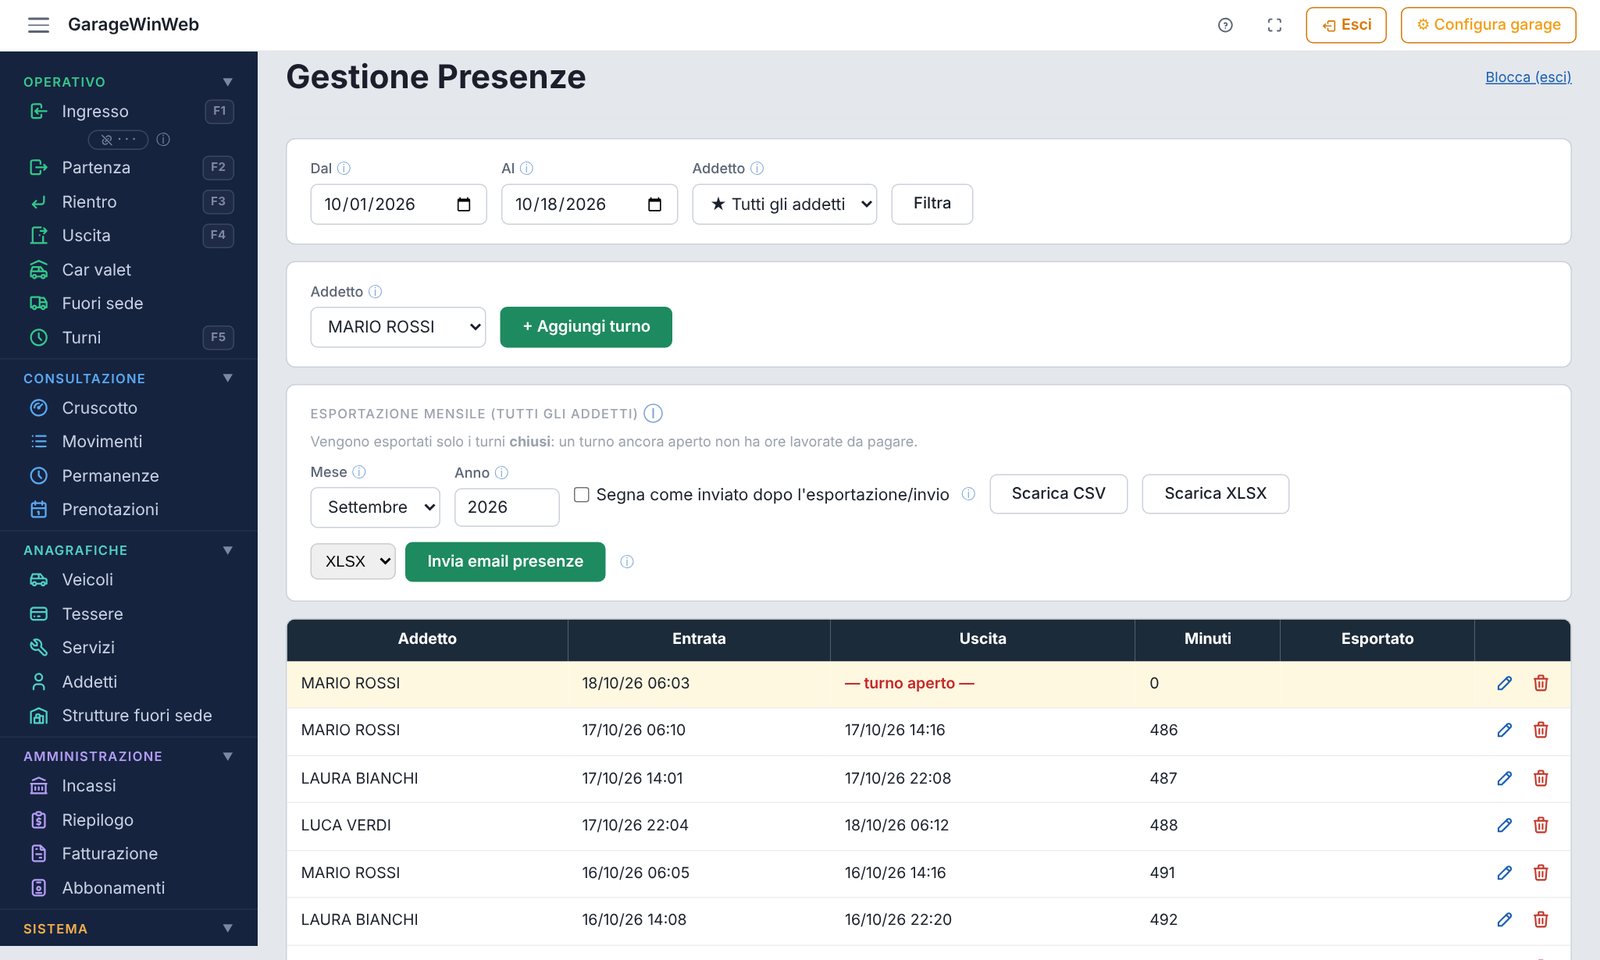
Task: Download with Scarica XLSX button
Action: [1215, 494]
